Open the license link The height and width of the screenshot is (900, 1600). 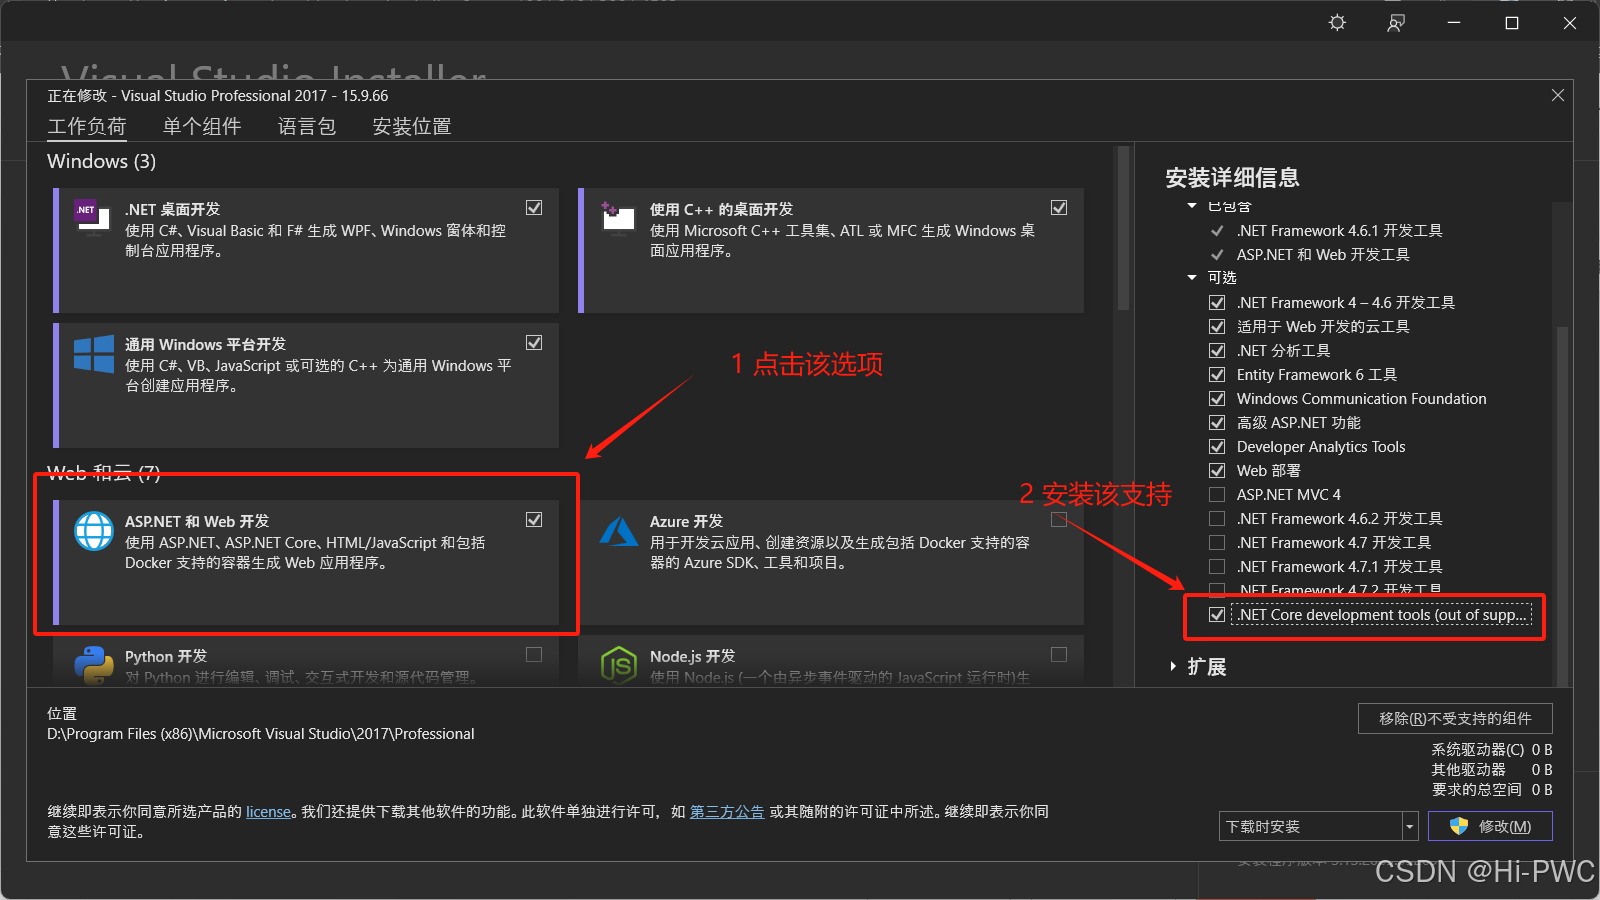point(268,811)
